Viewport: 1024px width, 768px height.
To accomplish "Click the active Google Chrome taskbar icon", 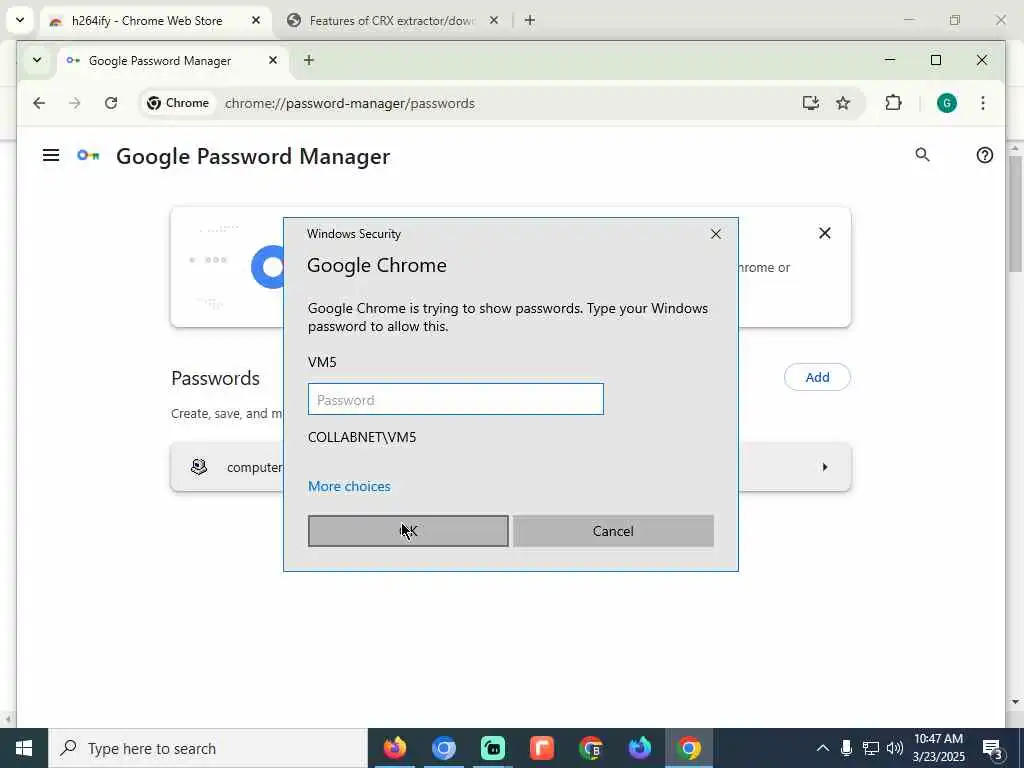I will pos(688,748).
